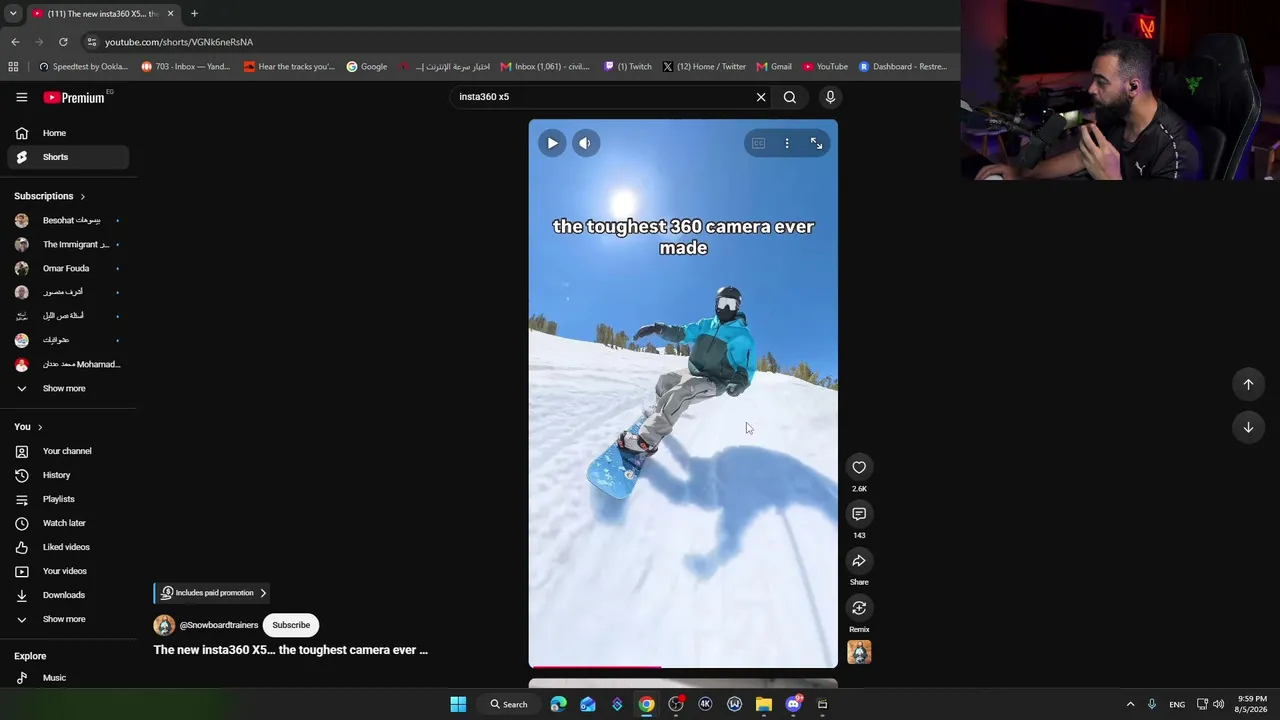Open the Twitch bookmark
The height and width of the screenshot is (720, 1280).
[628, 67]
